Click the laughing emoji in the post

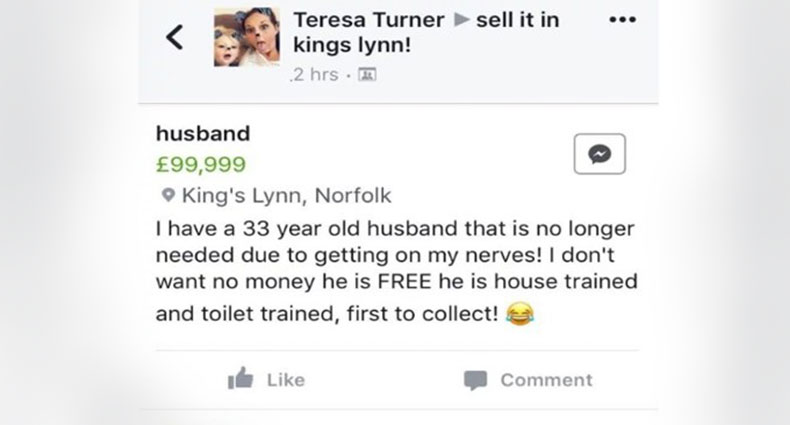pyautogui.click(x=520, y=314)
